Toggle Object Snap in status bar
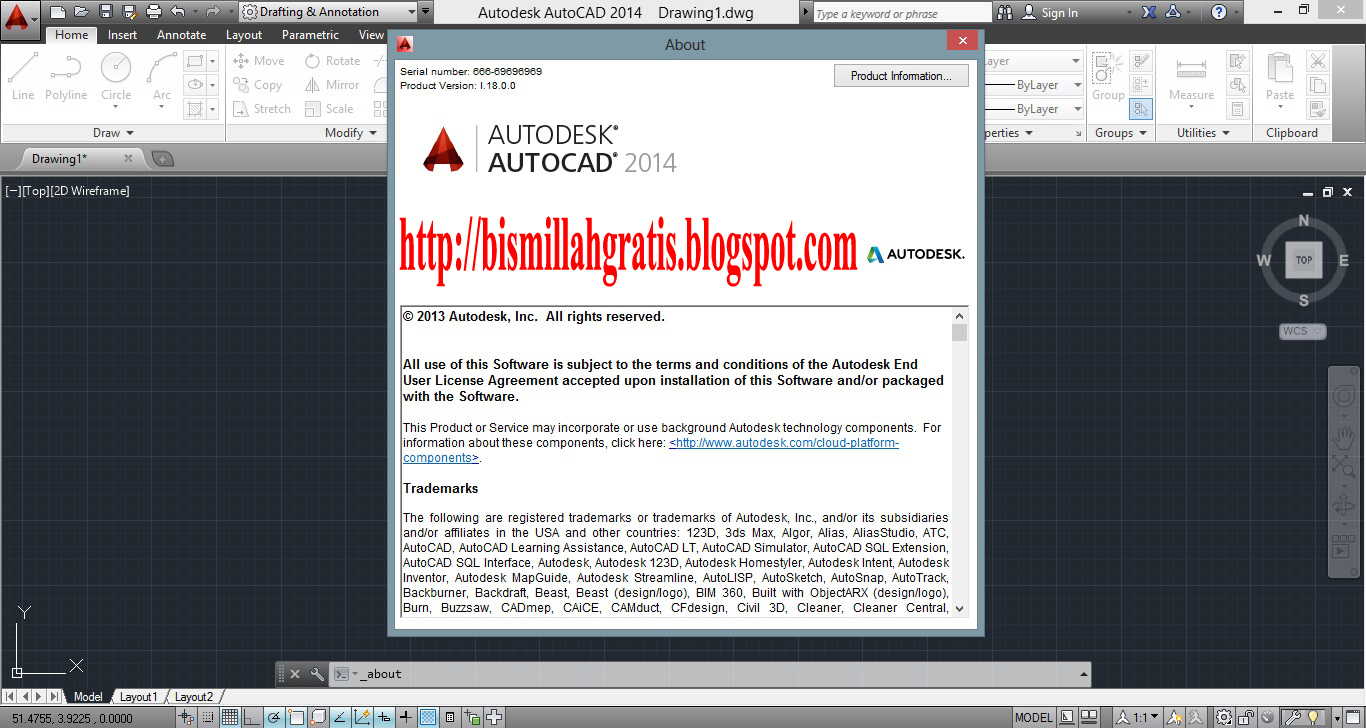 click(x=296, y=717)
